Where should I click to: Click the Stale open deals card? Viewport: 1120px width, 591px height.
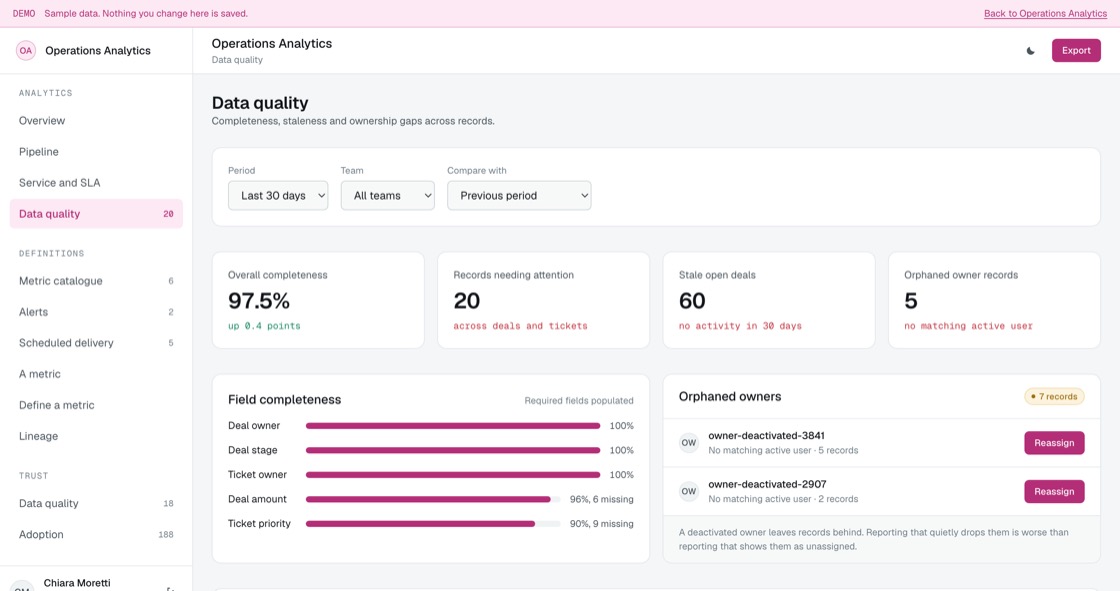click(x=769, y=300)
